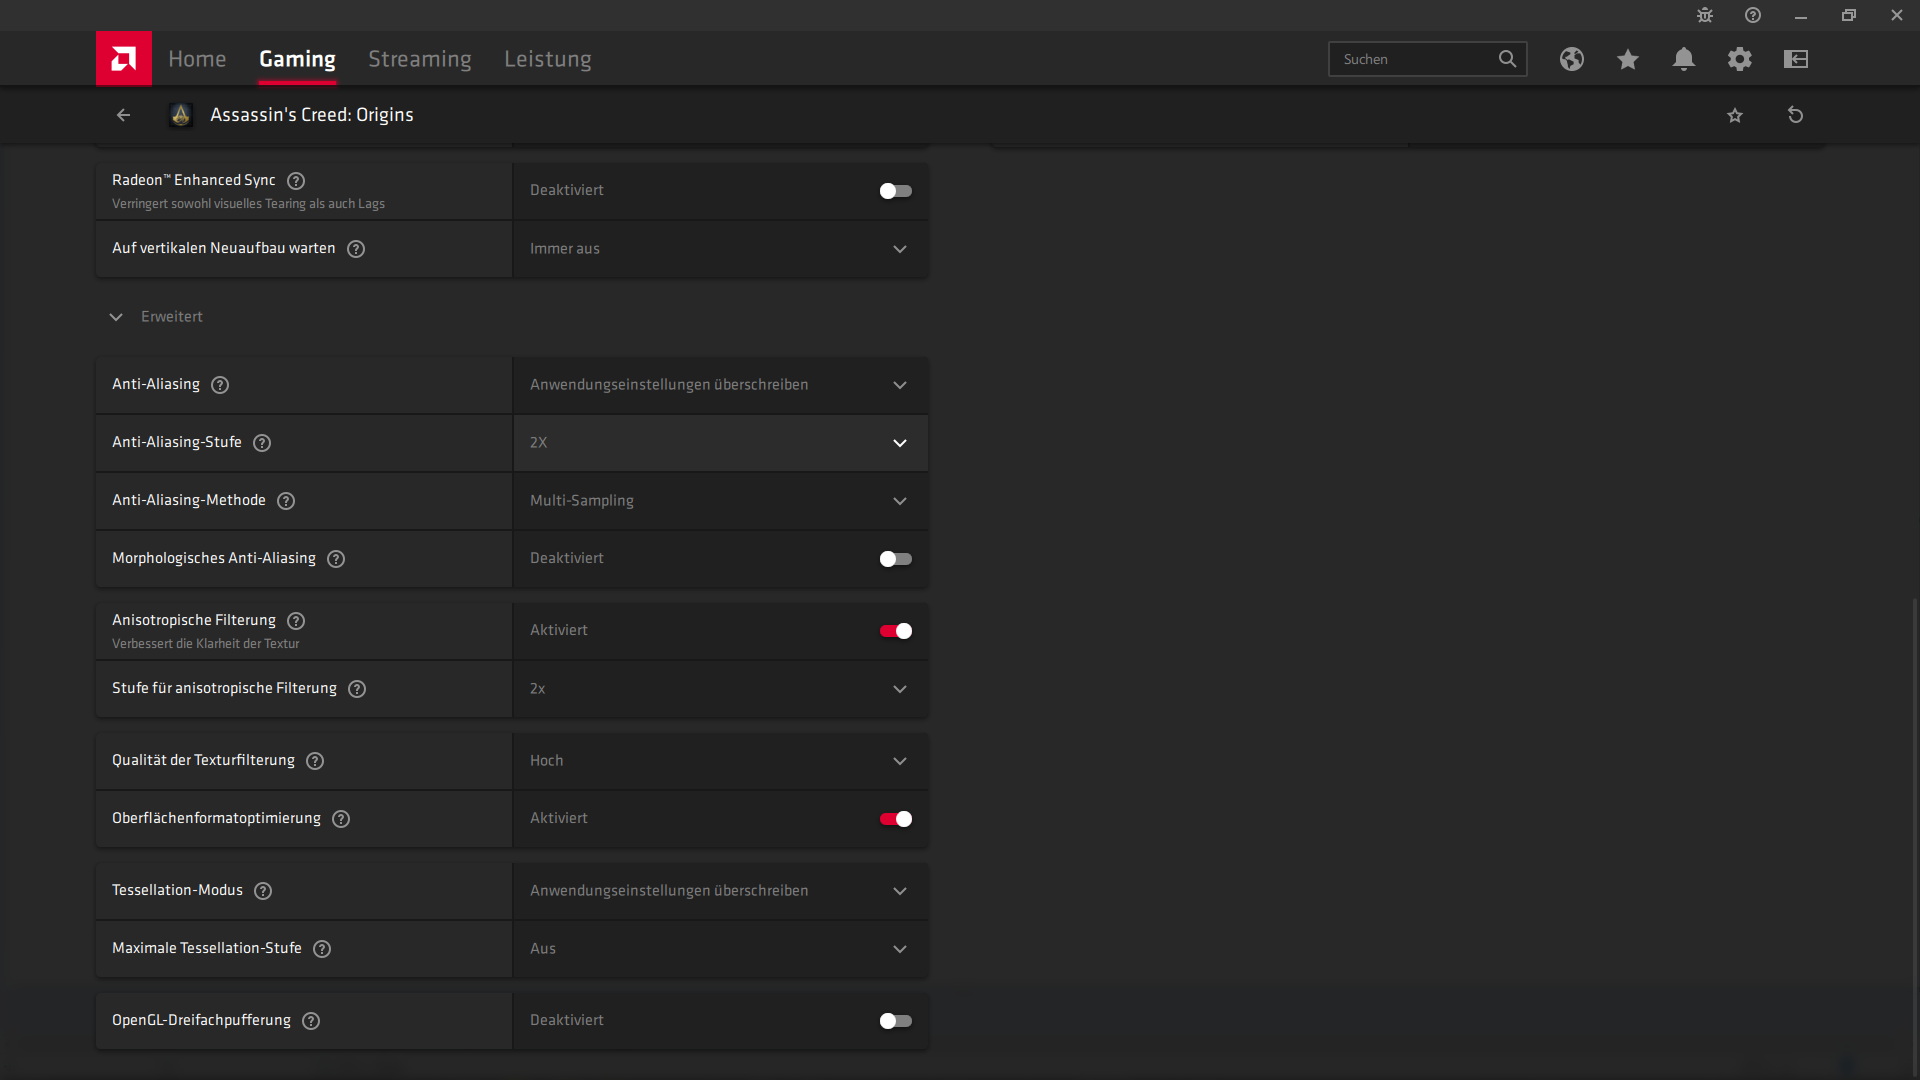
Task: Switch to the Streaming tab
Action: 419,59
